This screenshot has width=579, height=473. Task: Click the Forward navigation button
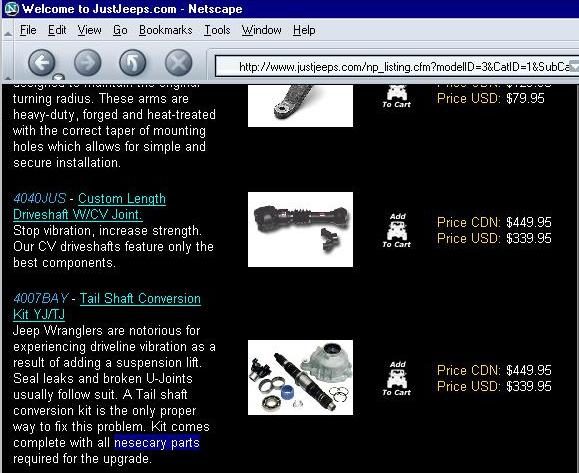click(88, 62)
